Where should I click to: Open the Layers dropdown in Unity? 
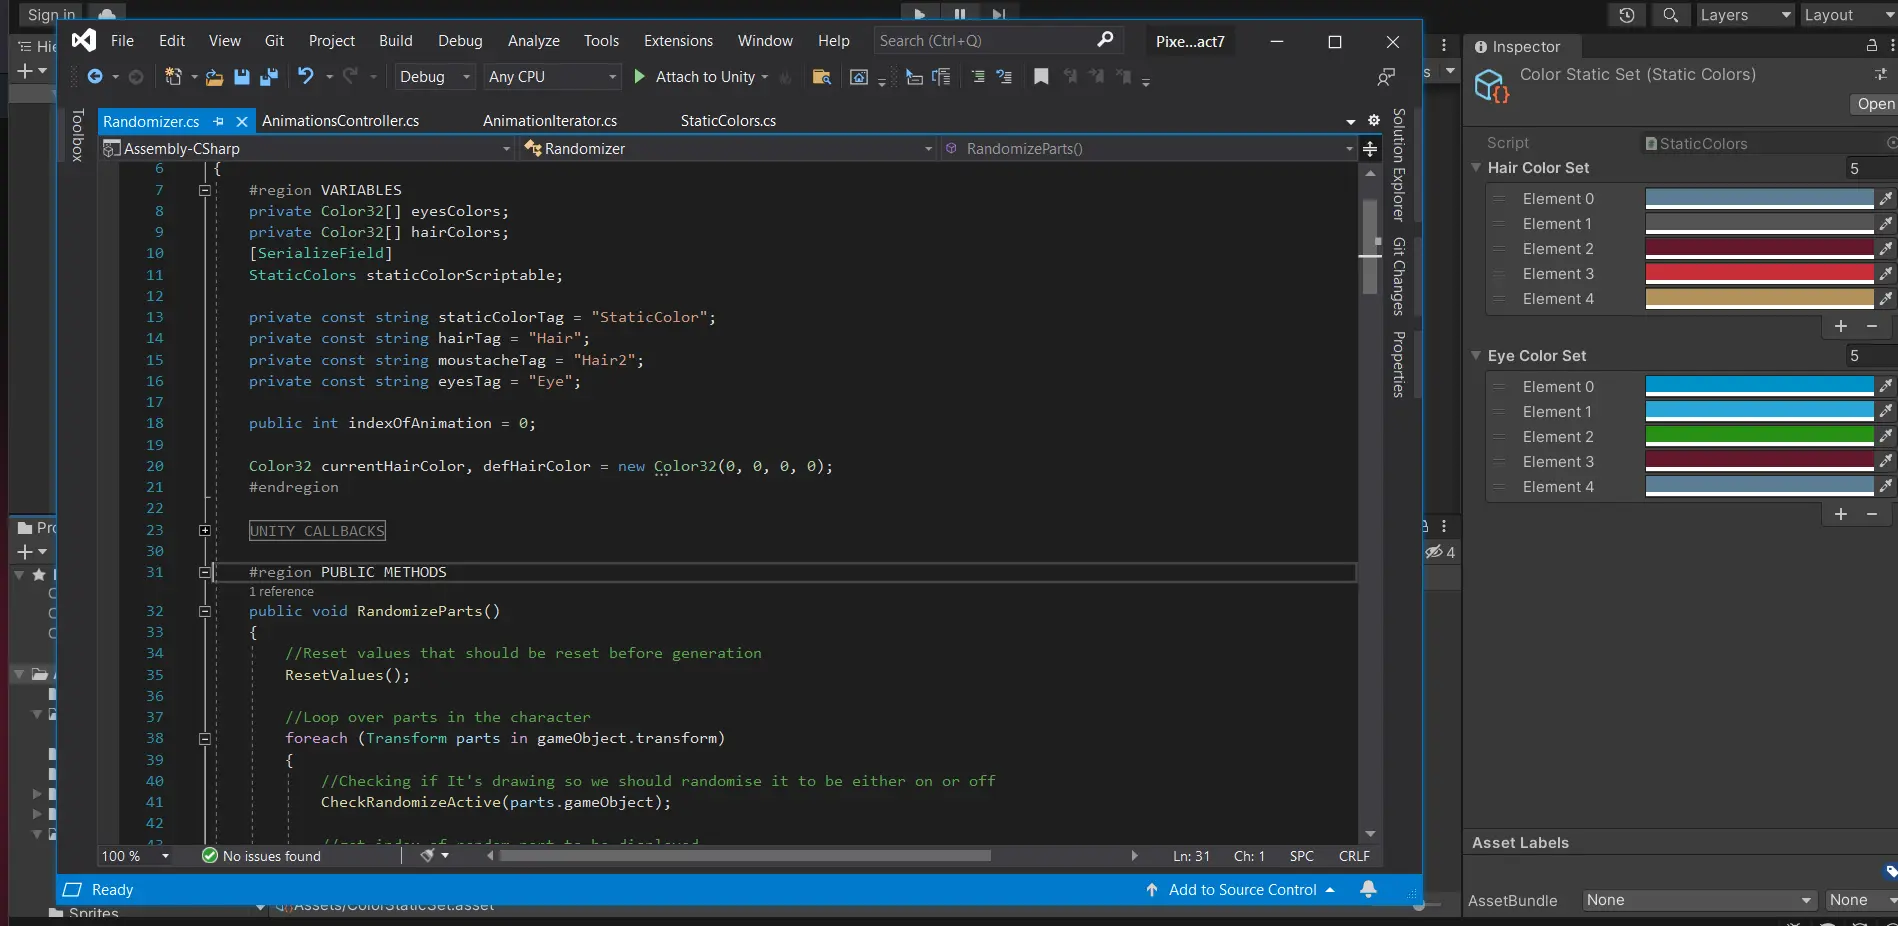click(x=1744, y=15)
